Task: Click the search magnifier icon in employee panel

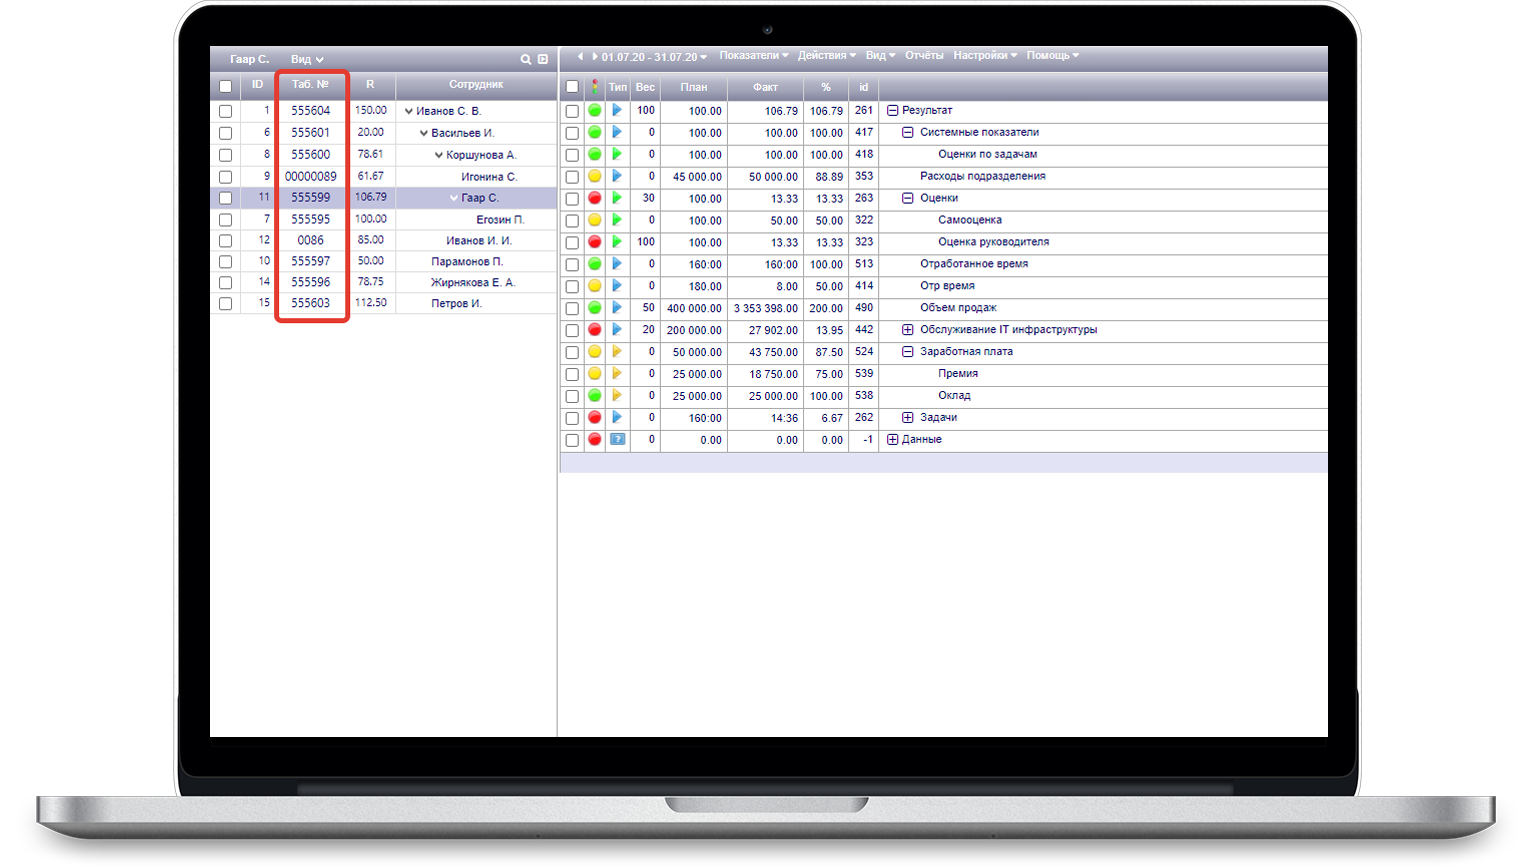Action: 525,60
